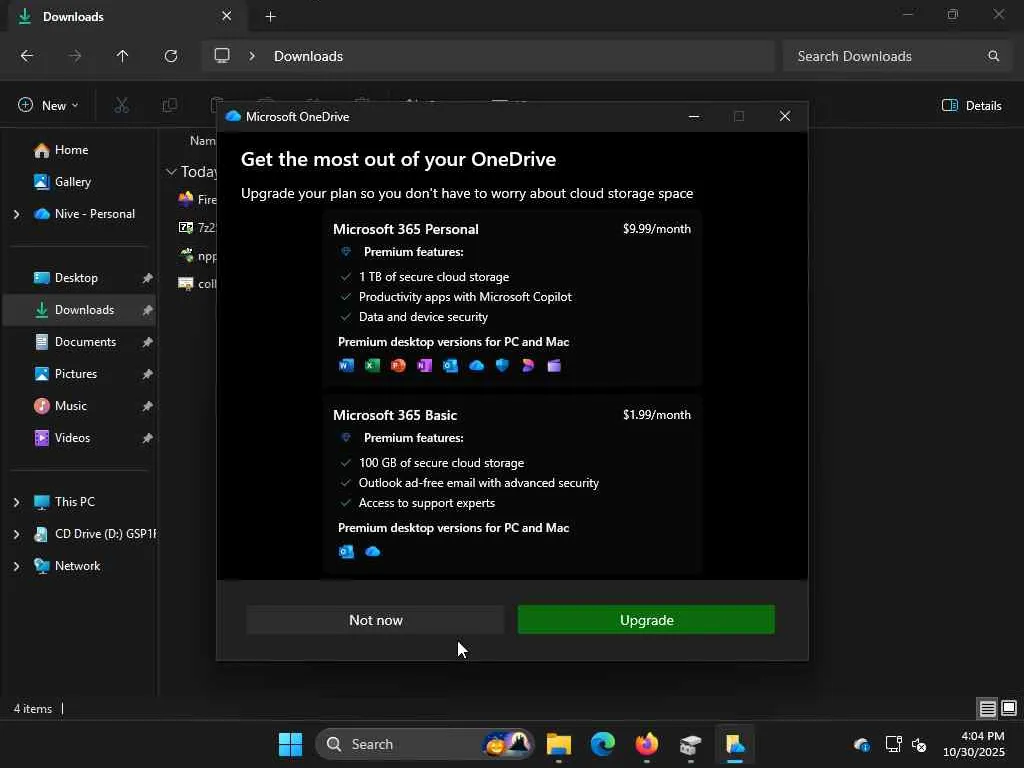Screen dimensions: 1024x768
Task: Switch to large thumbnails view in status bar
Action: click(1009, 708)
